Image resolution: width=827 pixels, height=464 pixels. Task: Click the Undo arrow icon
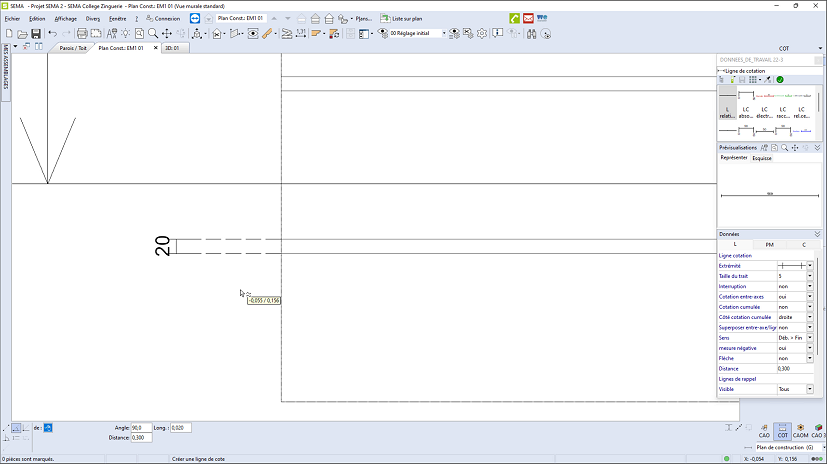(52, 33)
